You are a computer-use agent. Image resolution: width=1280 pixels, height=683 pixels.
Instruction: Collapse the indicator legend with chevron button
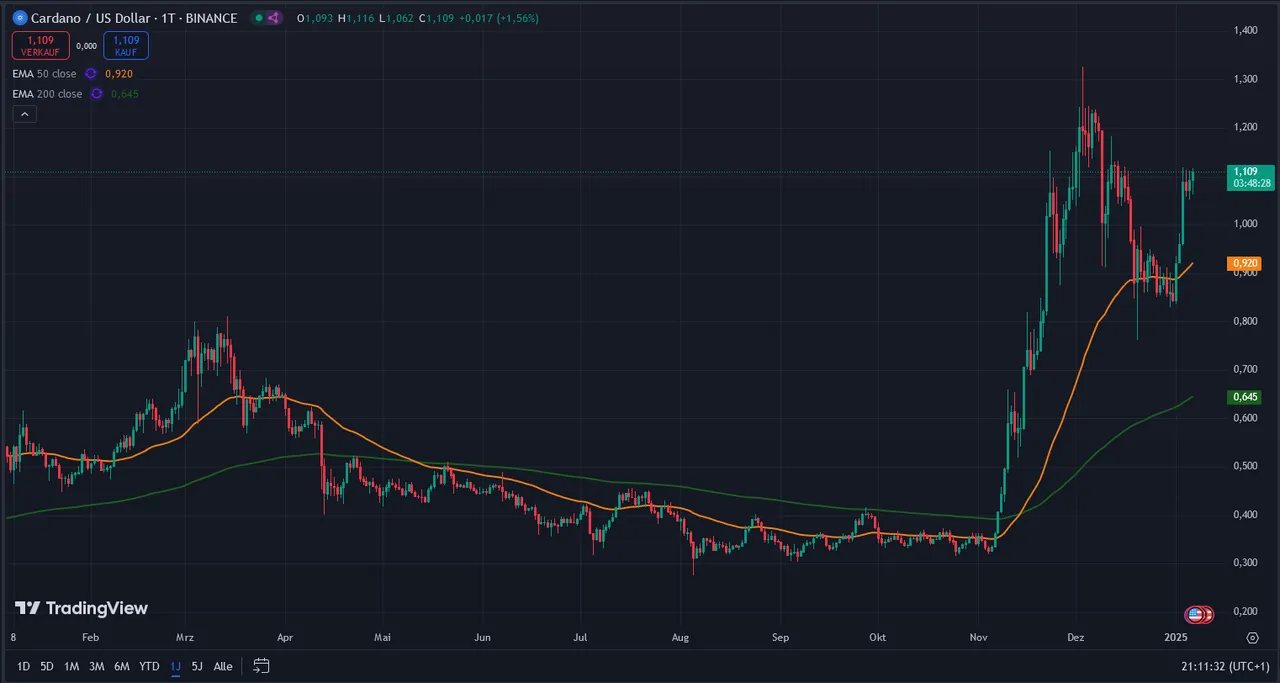(x=25, y=114)
